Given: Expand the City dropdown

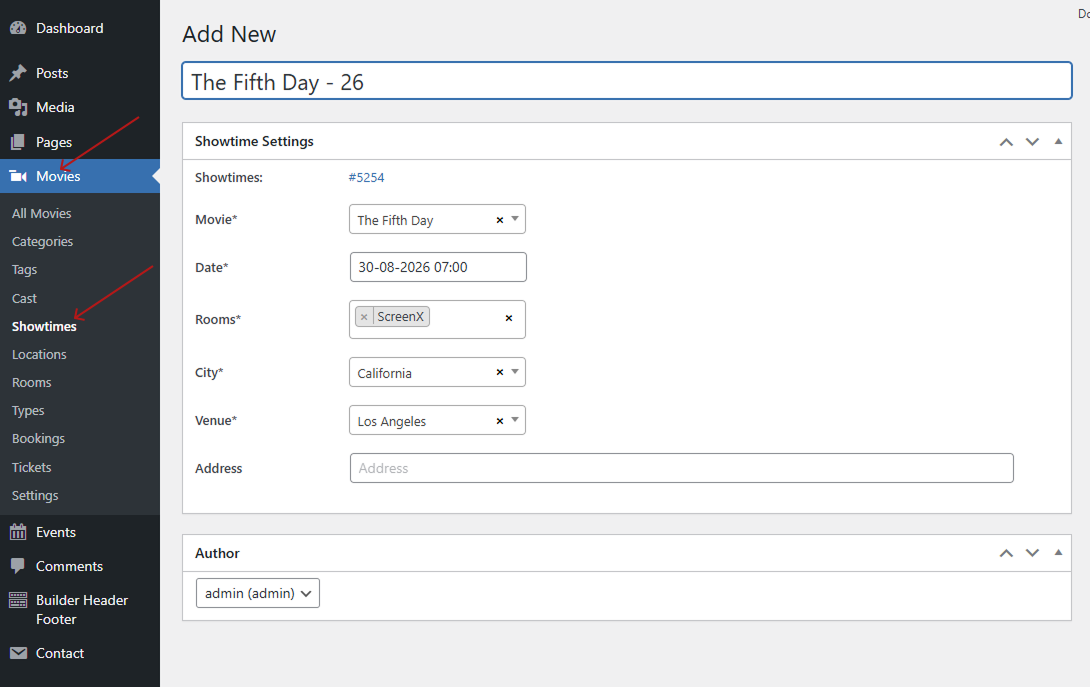Looking at the screenshot, I should 515,372.
